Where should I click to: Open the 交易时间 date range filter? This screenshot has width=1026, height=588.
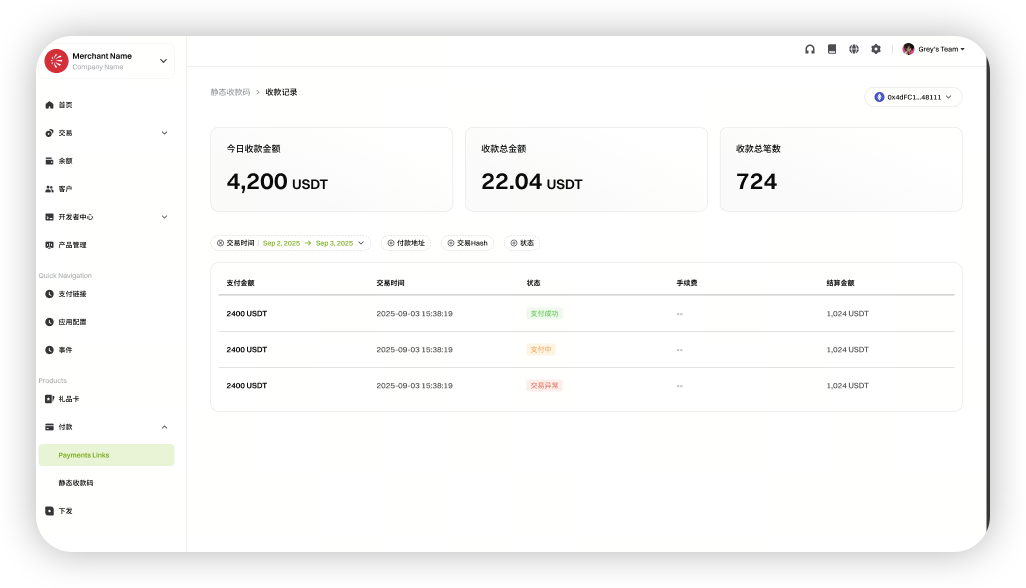(290, 243)
